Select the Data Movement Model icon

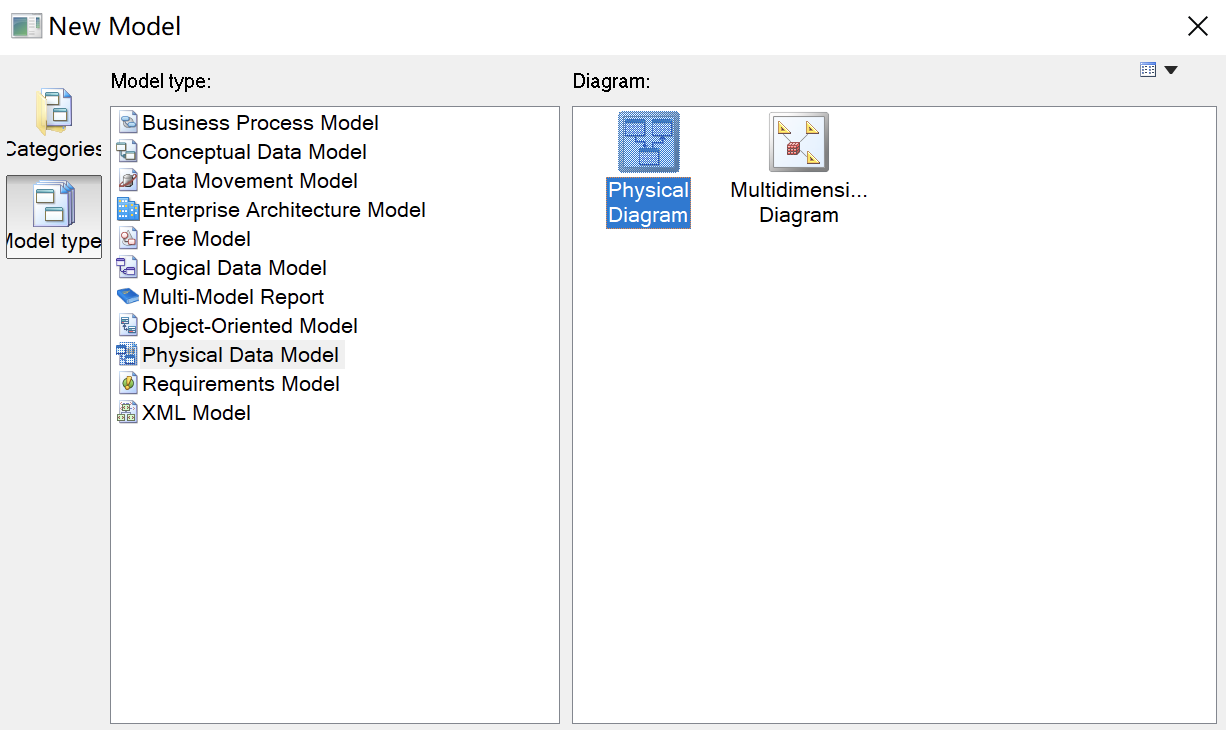(127, 181)
